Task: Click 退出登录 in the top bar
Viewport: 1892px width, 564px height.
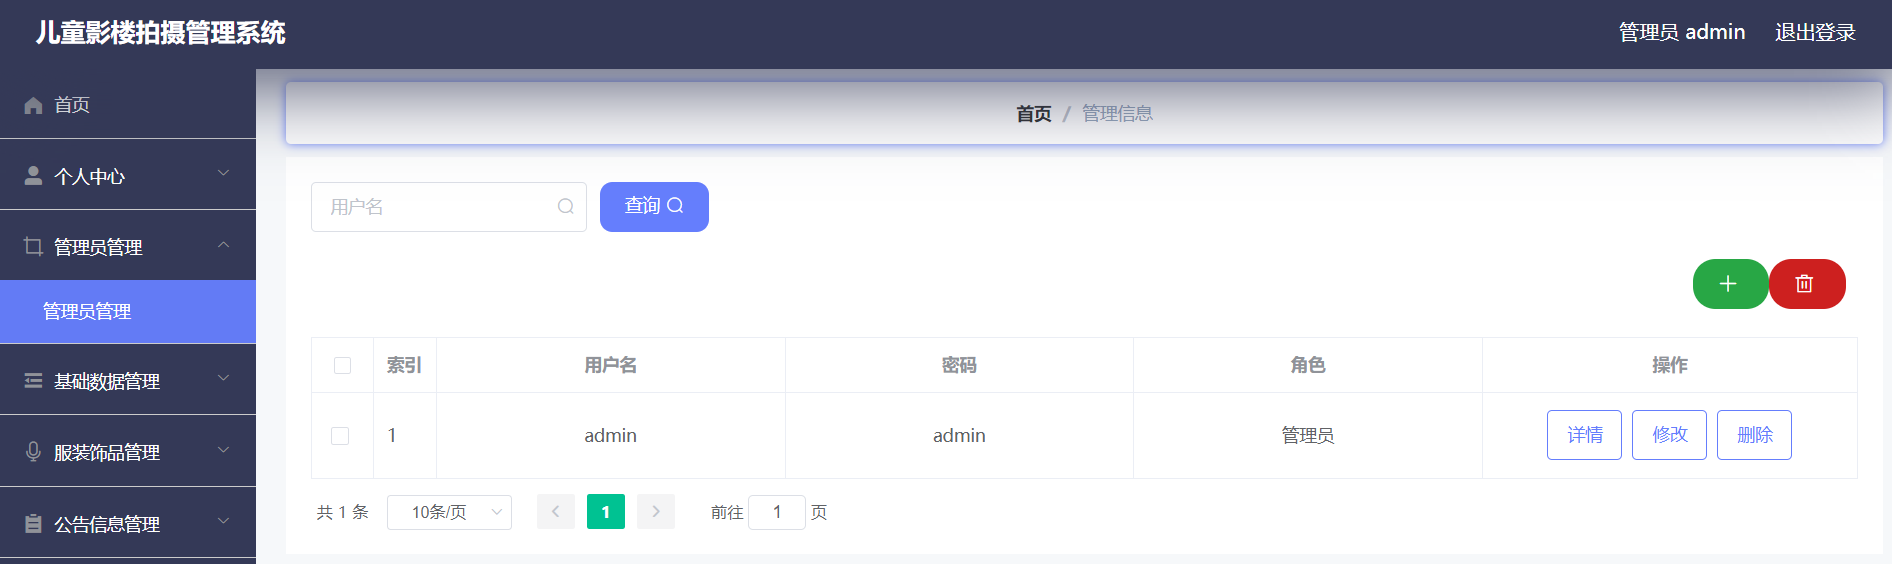Action: pos(1815,32)
